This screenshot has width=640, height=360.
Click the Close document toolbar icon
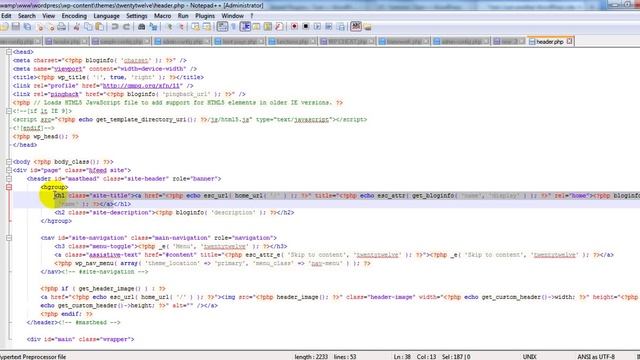(40, 27)
